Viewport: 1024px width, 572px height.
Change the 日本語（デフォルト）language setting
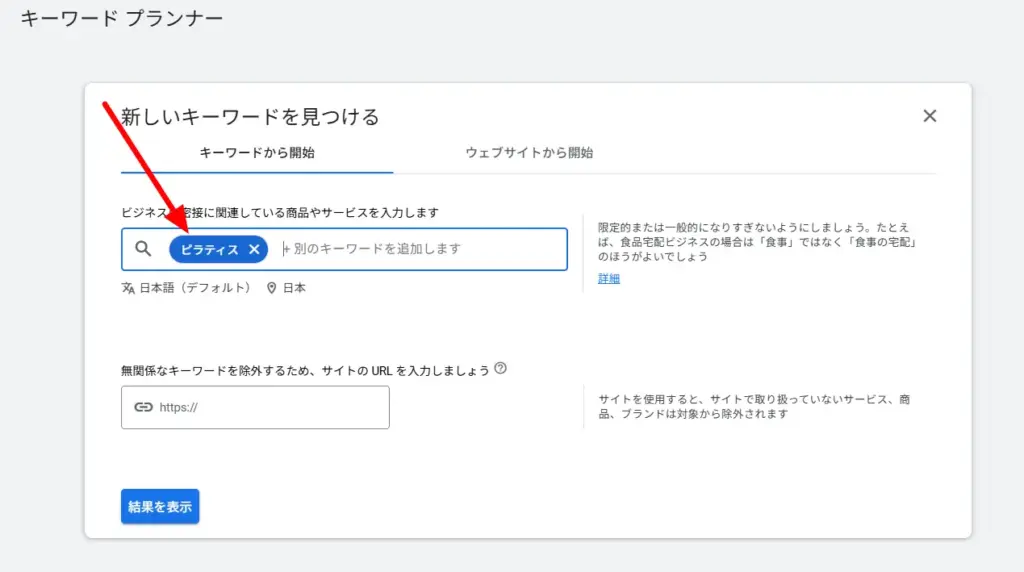click(194, 288)
